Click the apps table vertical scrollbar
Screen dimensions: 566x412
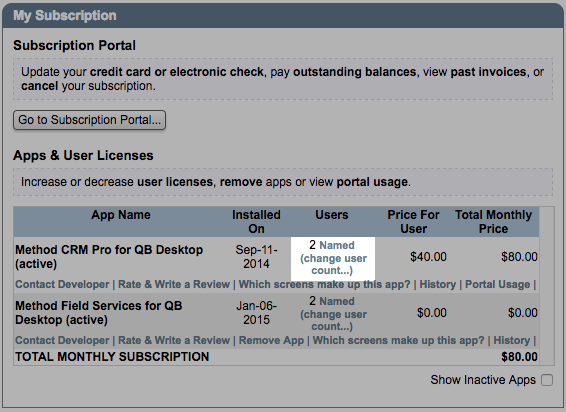pos(547,286)
